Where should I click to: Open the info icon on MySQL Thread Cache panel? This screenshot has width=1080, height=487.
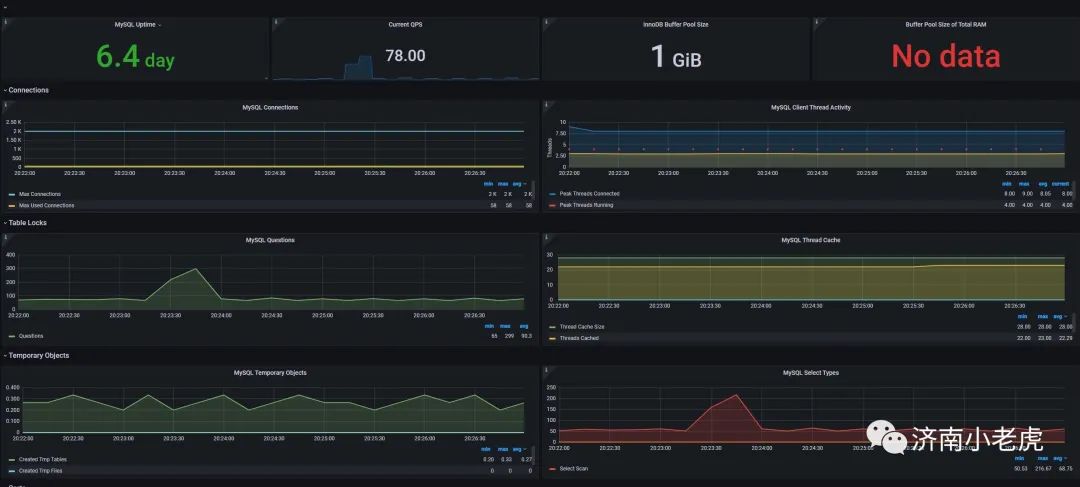pos(546,238)
